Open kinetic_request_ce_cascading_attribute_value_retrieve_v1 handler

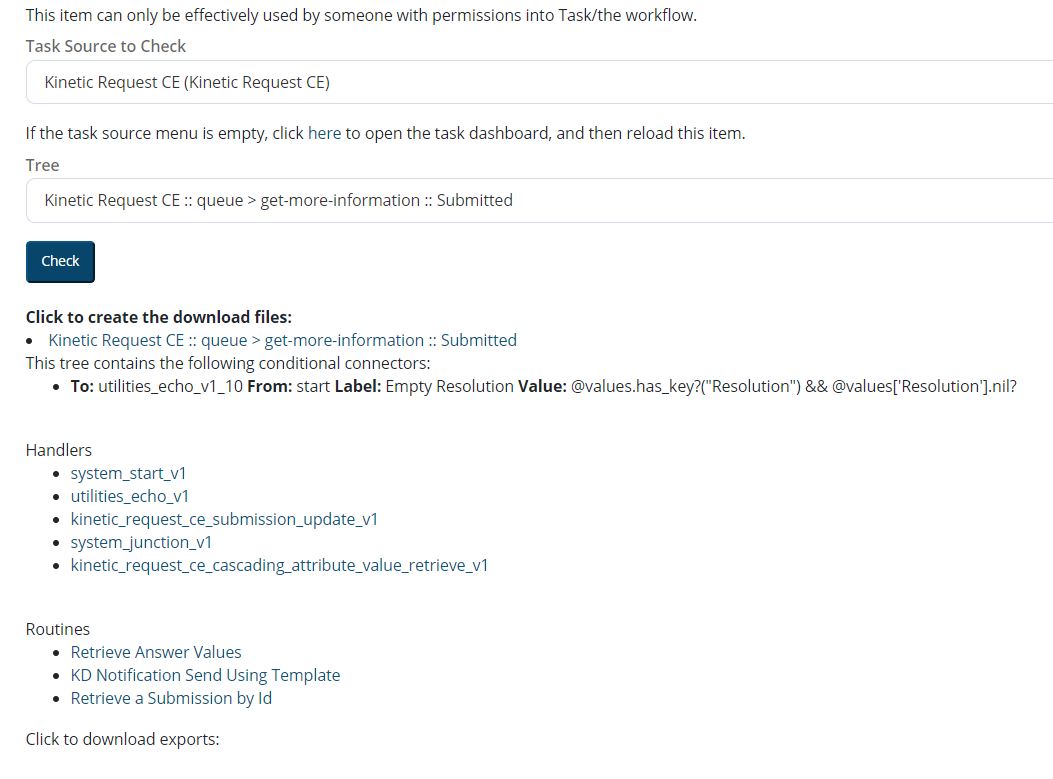(279, 565)
